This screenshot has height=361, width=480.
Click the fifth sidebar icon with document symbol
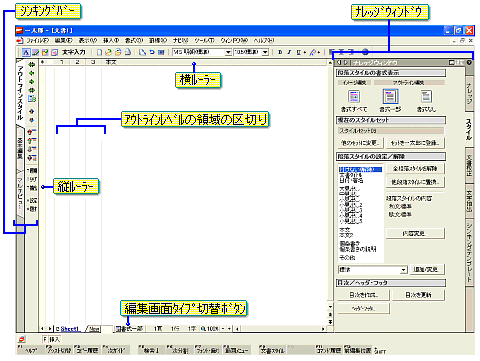tap(32, 99)
